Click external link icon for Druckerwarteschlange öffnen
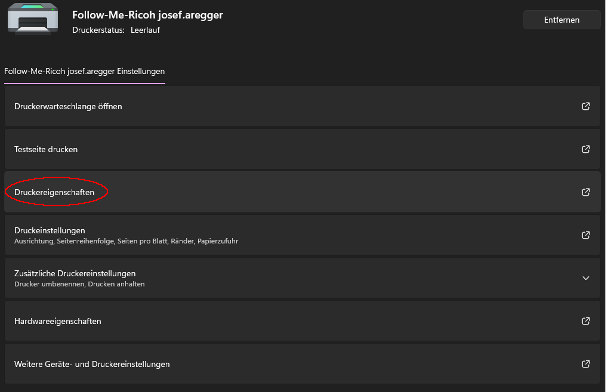Image resolution: width=606 pixels, height=392 pixels. tap(586, 106)
